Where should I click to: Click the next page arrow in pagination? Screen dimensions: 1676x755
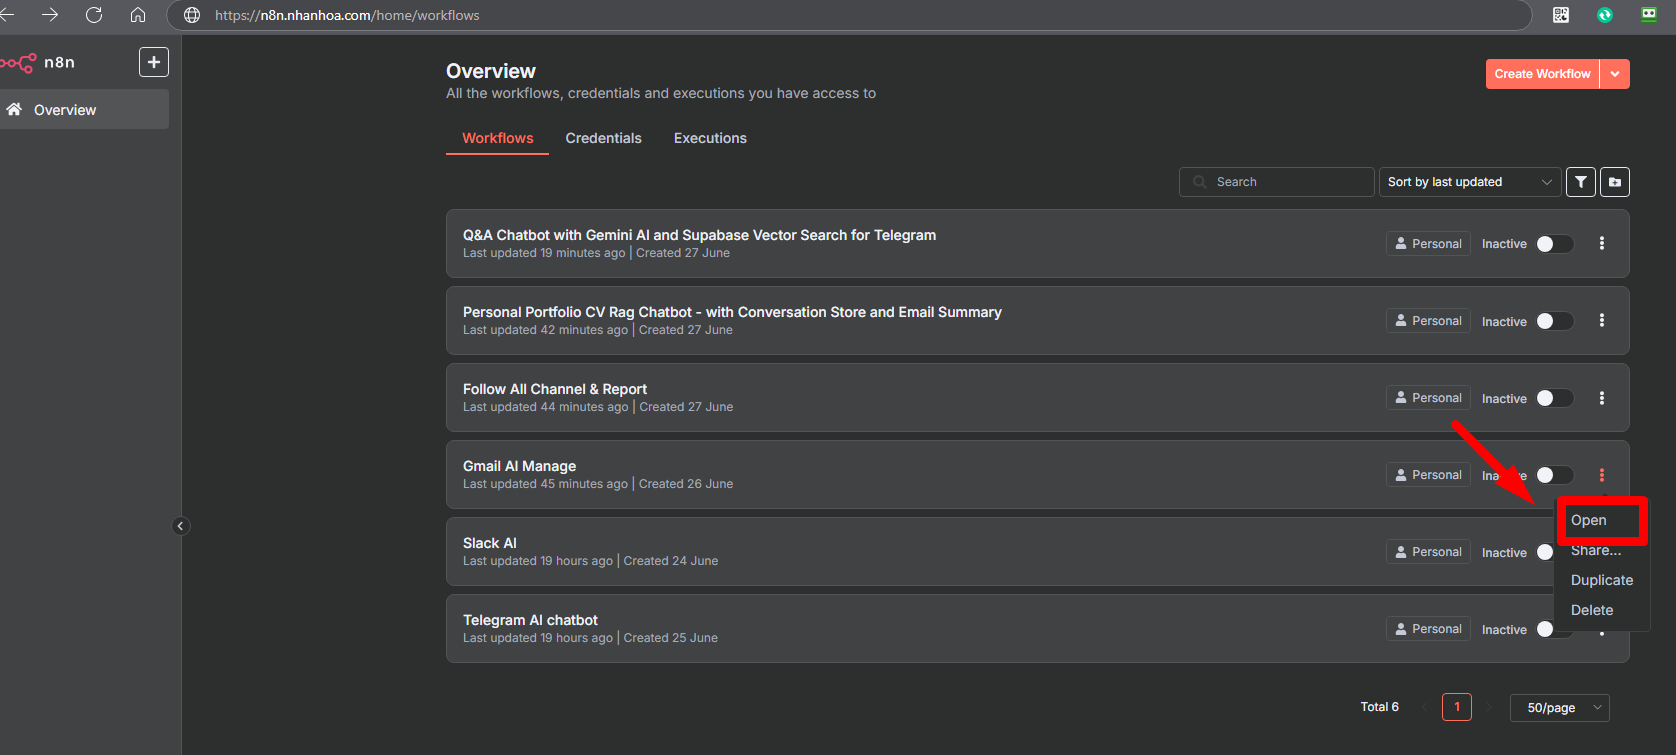tap(1489, 707)
